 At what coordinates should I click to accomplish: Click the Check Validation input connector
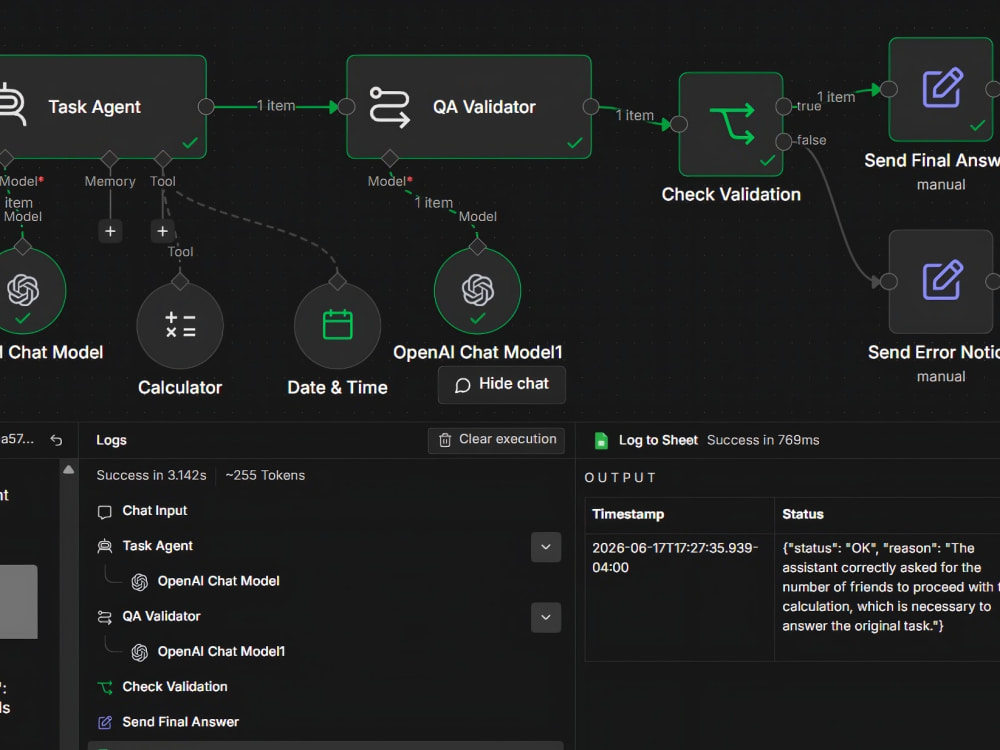[679, 124]
